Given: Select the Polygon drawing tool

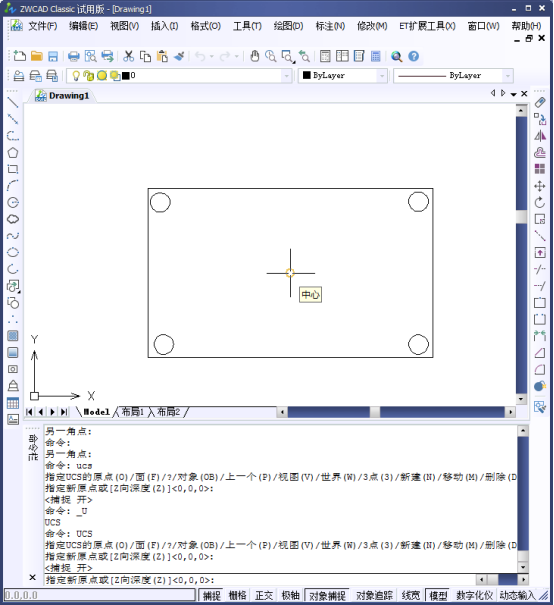Looking at the screenshot, I should tap(13, 152).
